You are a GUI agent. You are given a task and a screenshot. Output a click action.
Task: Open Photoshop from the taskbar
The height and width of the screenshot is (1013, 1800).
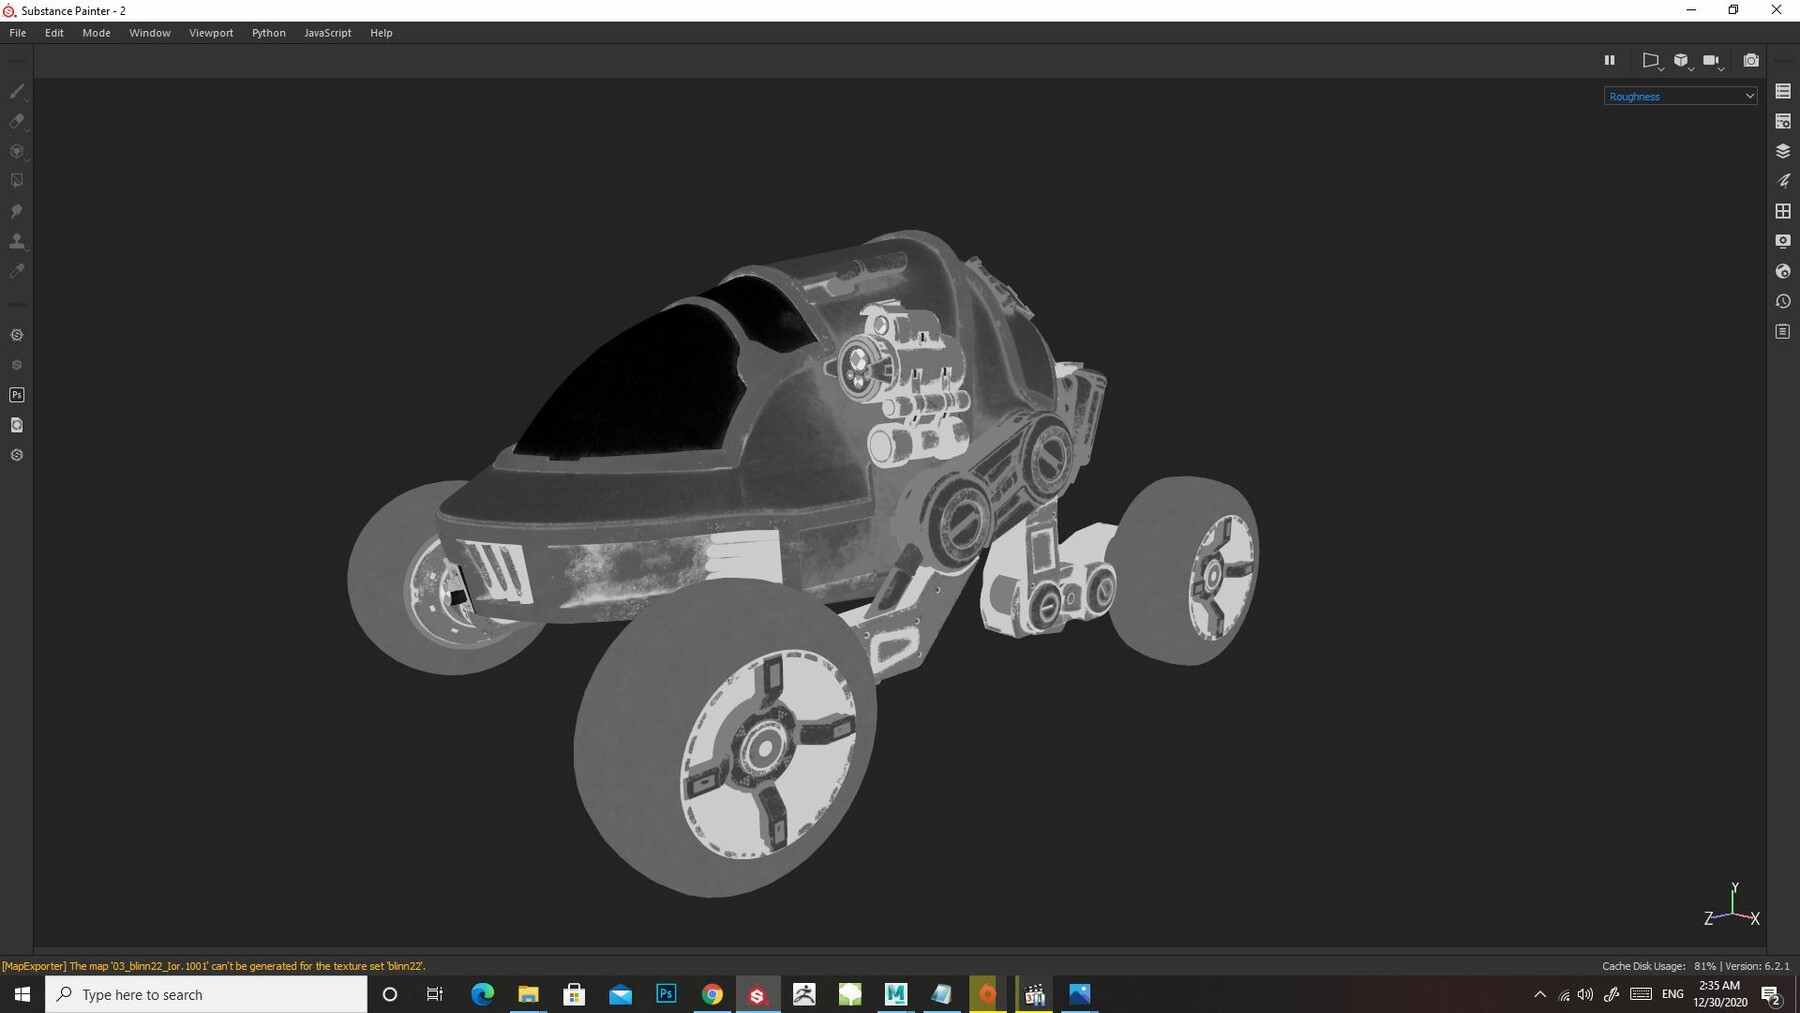[666, 994]
